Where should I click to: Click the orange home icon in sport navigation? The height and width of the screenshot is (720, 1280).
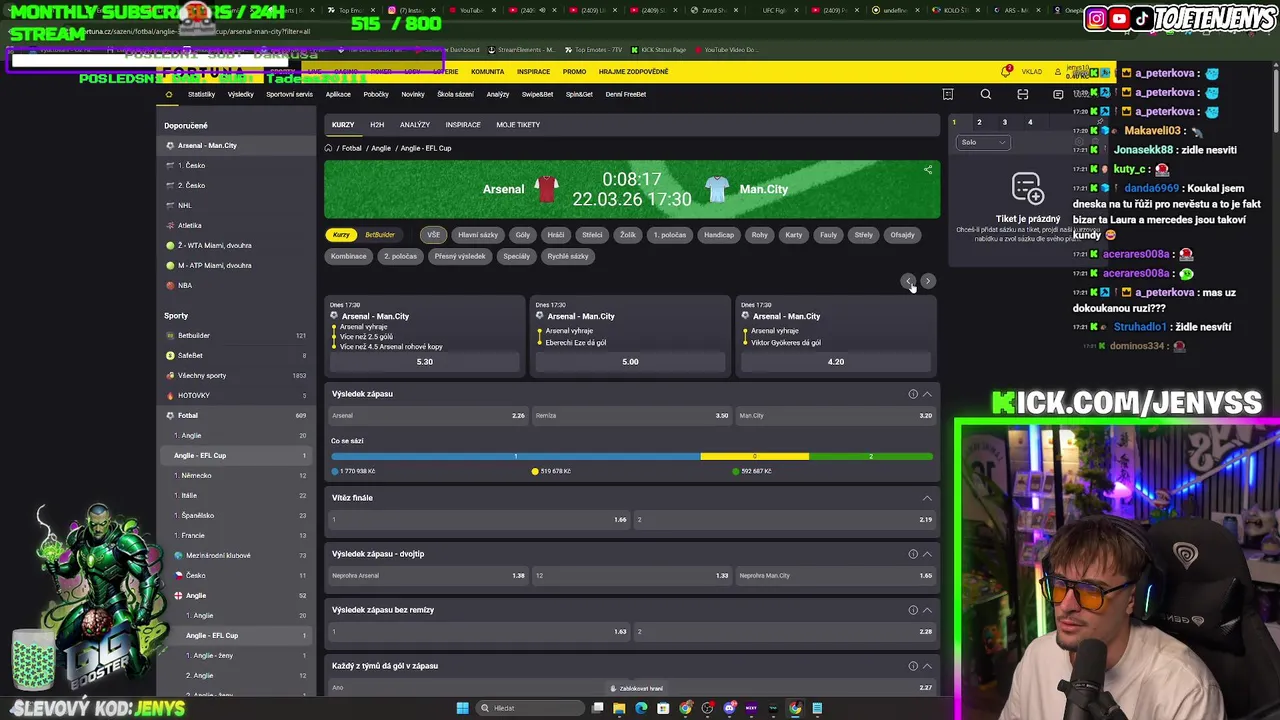[169, 94]
